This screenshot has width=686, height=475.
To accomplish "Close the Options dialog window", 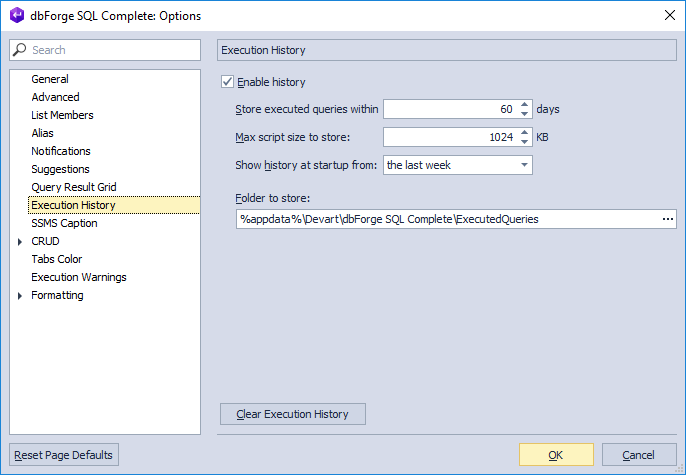I will tap(669, 16).
